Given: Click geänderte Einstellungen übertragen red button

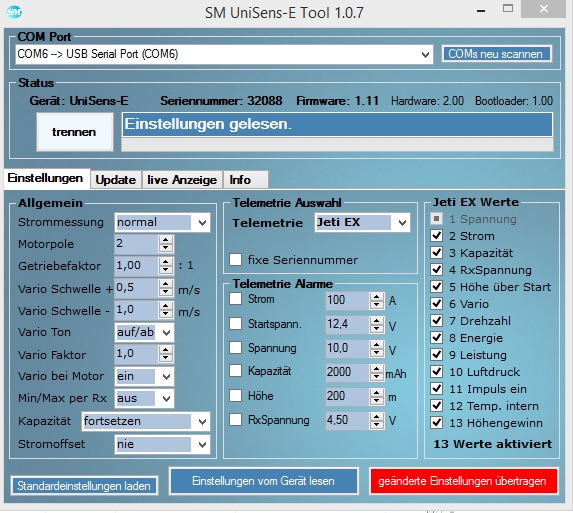Looking at the screenshot, I should point(463,481).
